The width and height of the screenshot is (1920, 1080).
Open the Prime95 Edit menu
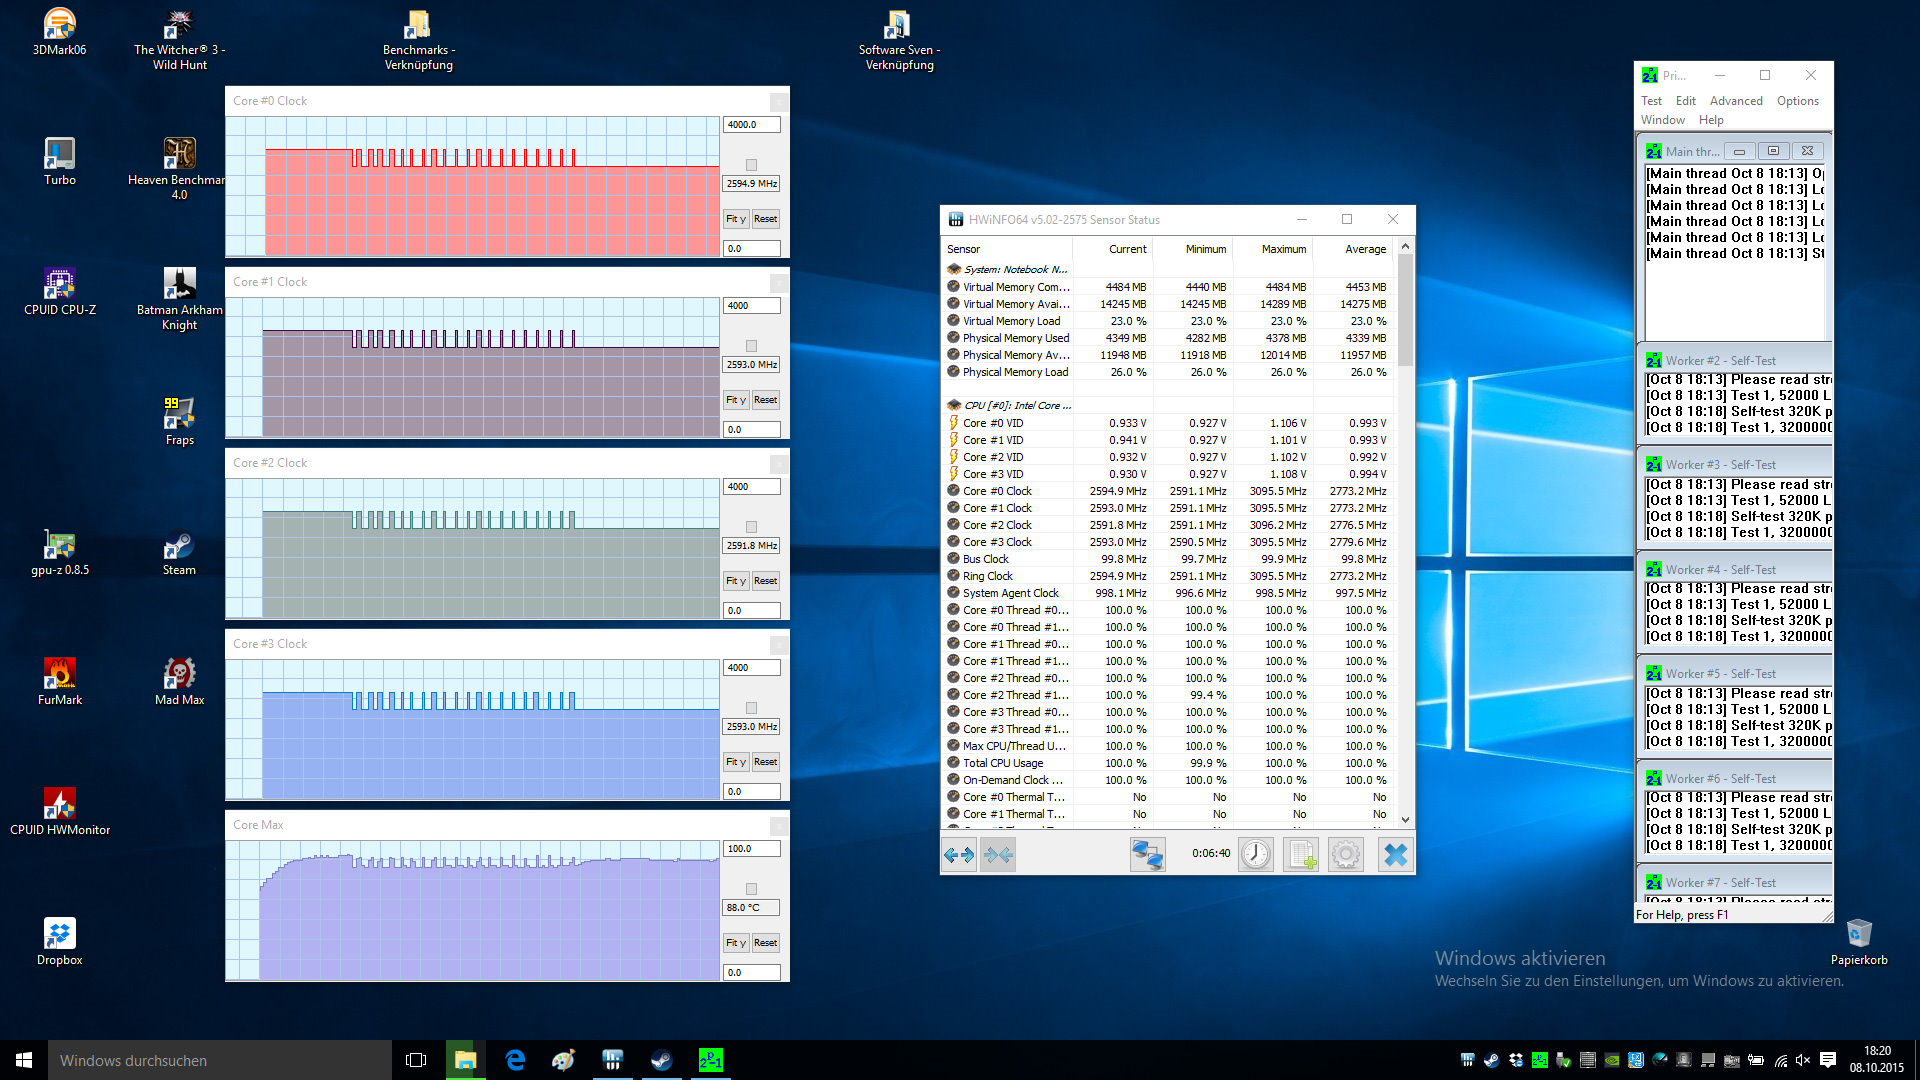(x=1686, y=101)
